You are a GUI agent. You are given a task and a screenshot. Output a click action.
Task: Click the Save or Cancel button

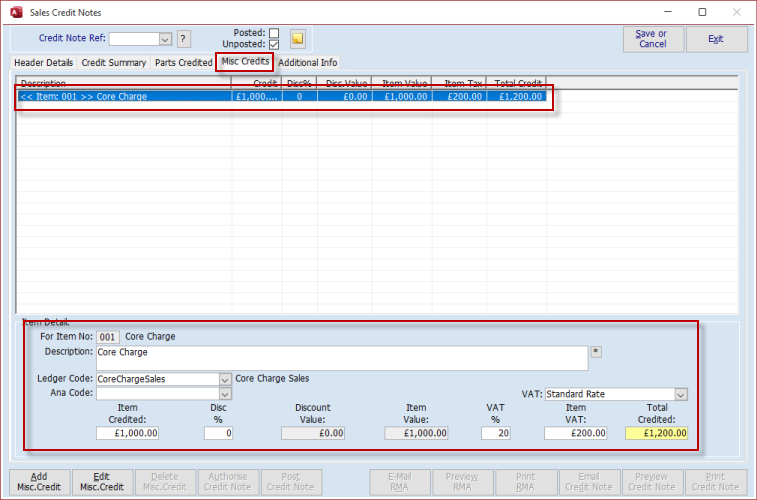click(652, 39)
